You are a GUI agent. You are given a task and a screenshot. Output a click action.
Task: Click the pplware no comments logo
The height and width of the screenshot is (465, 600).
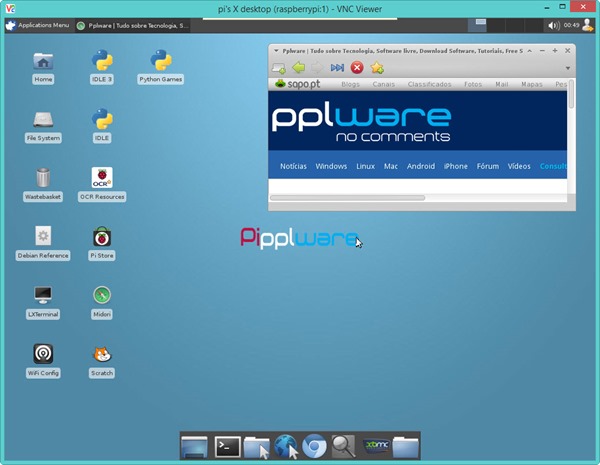point(361,124)
